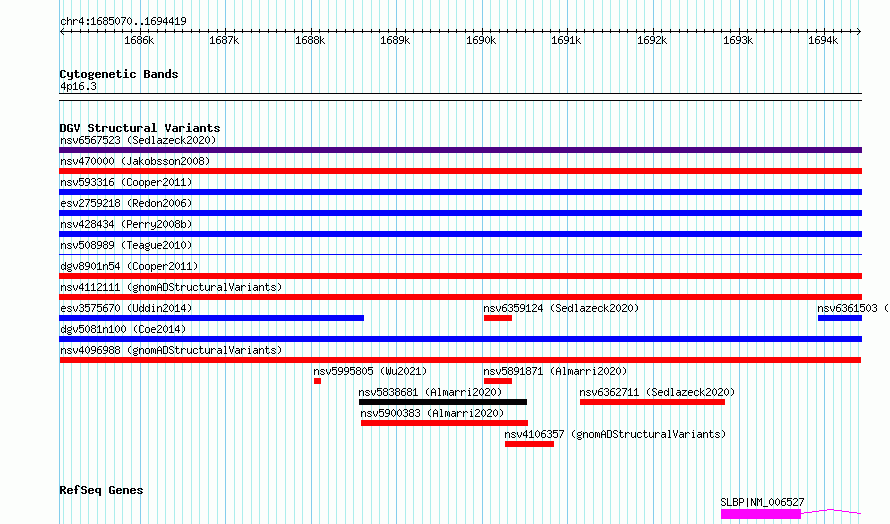Click nsv5891871 (Almarri2020) label
The width and height of the screenshot is (890, 524).
coord(555,371)
